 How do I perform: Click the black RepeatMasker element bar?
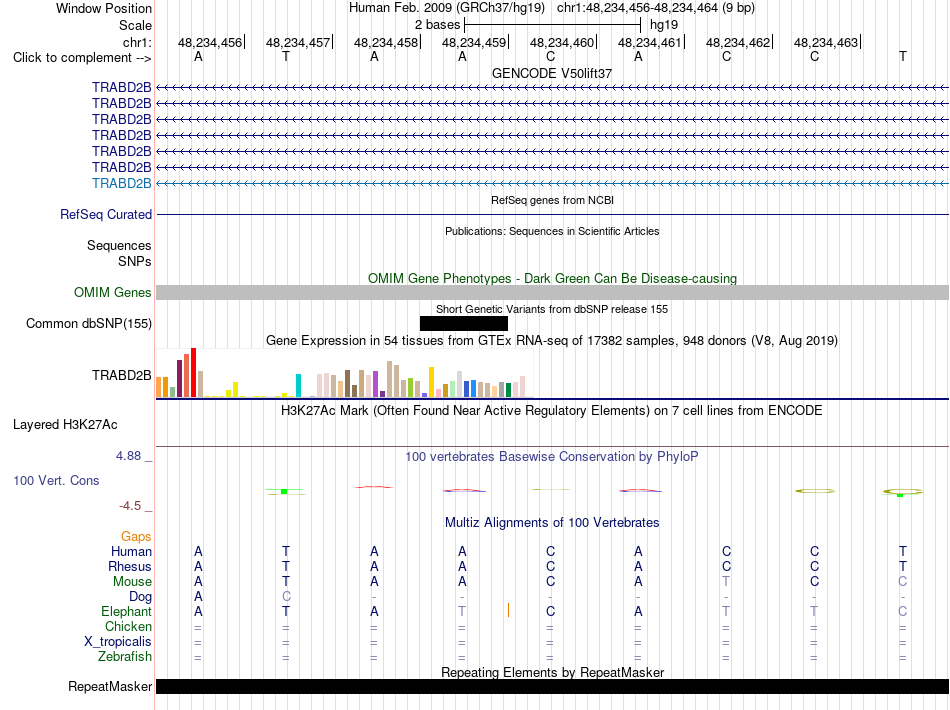click(552, 686)
